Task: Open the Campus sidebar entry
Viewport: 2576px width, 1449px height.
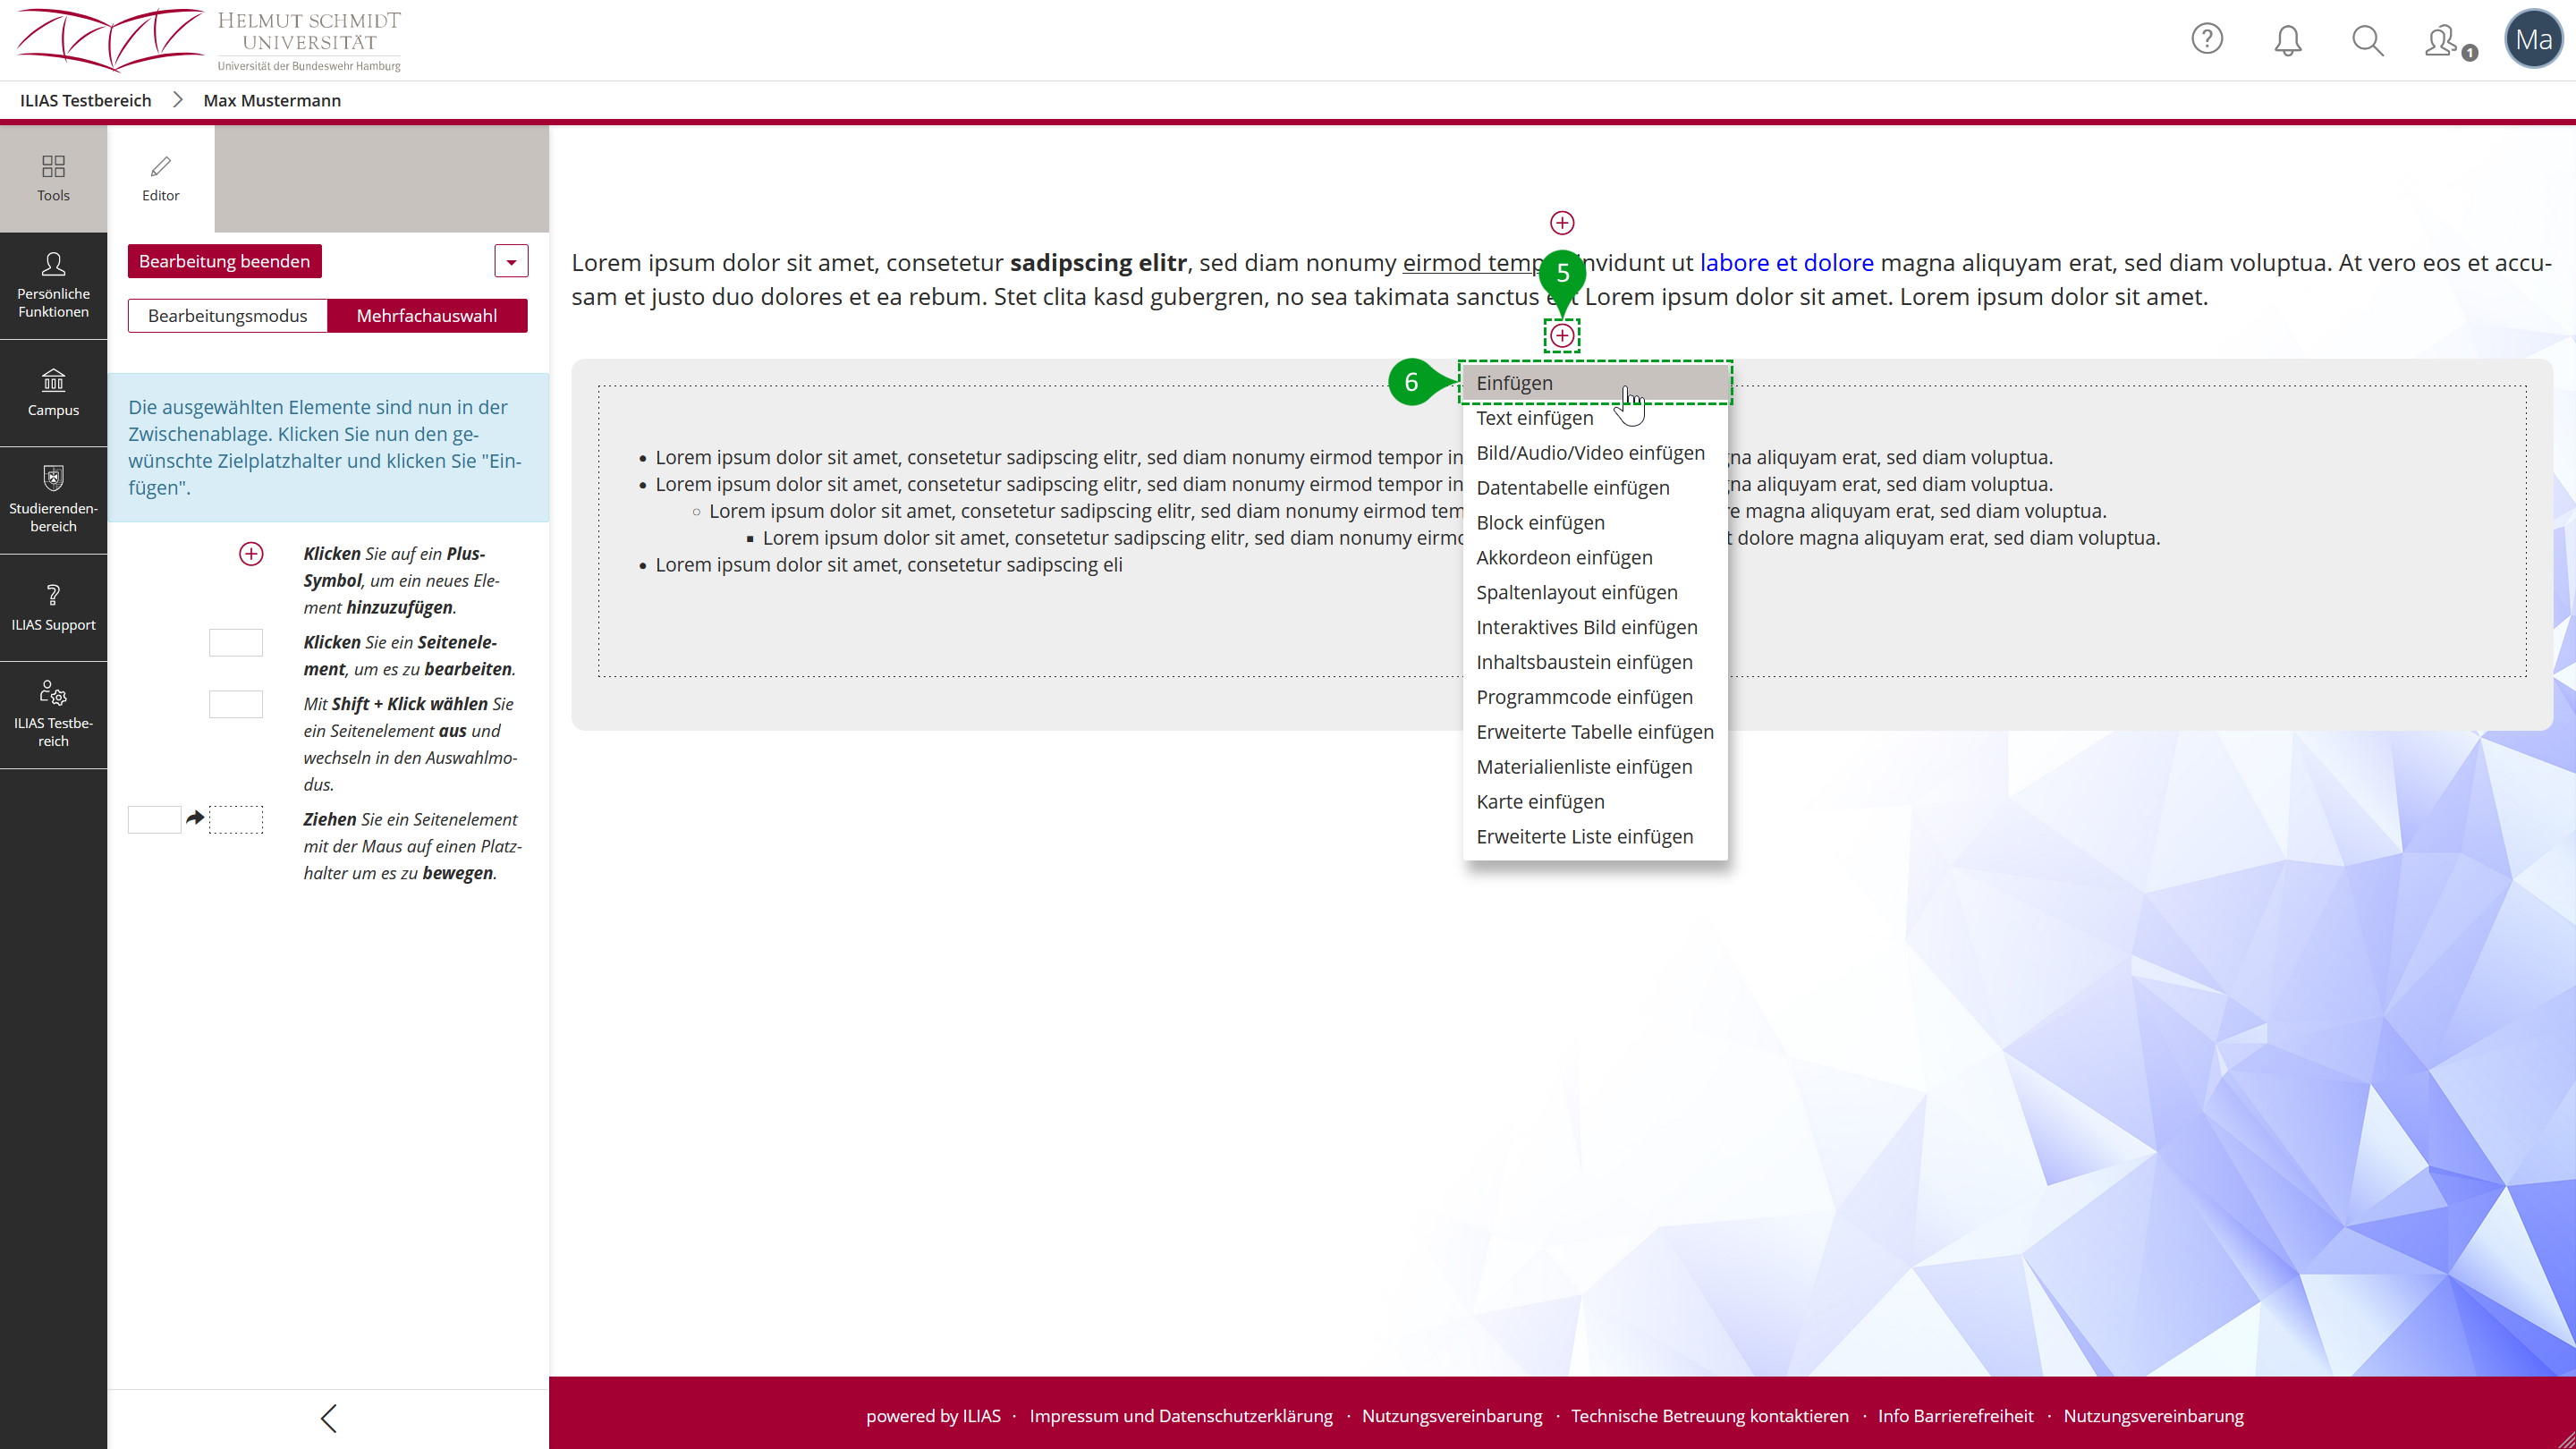Action: click(x=53, y=393)
